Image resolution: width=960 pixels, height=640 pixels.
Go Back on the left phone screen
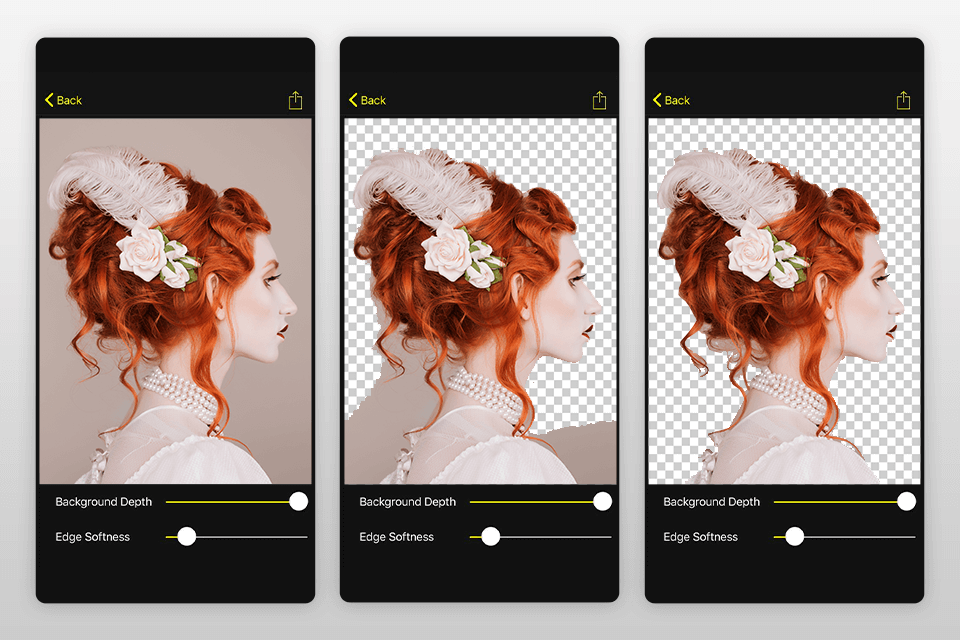point(63,100)
